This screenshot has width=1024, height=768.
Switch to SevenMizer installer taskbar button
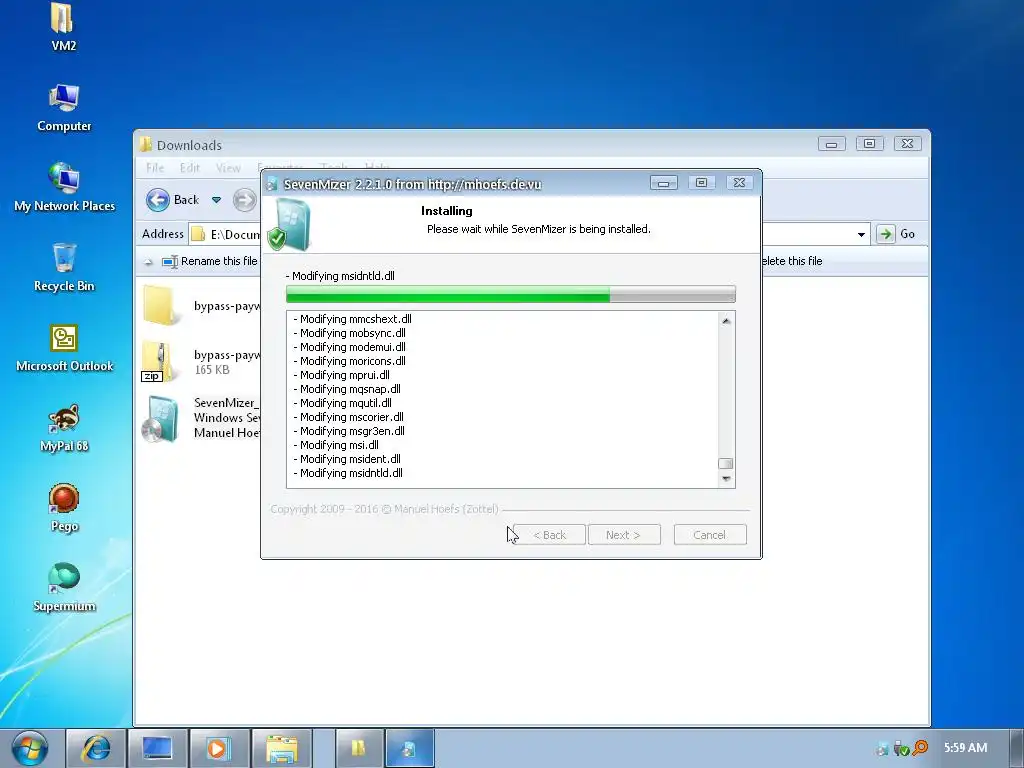point(409,748)
